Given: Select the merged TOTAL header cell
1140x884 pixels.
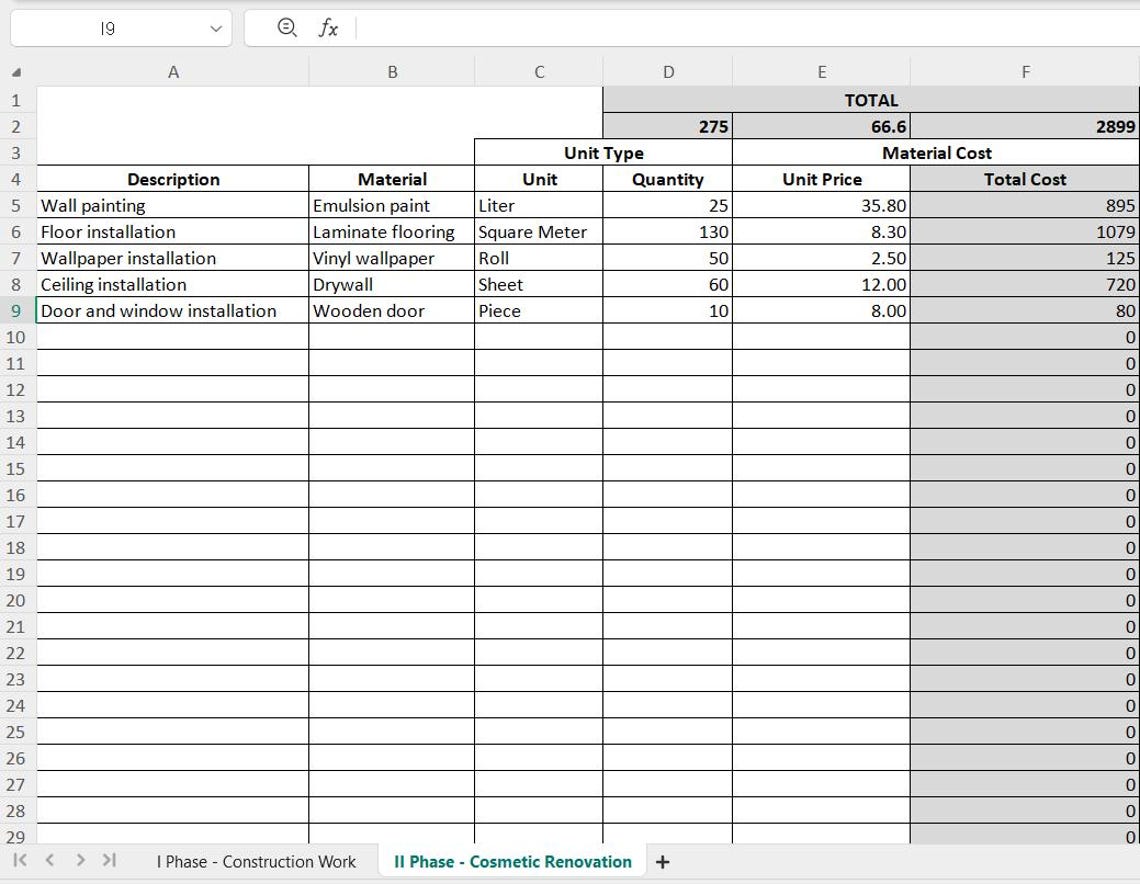Looking at the screenshot, I should tap(870, 100).
